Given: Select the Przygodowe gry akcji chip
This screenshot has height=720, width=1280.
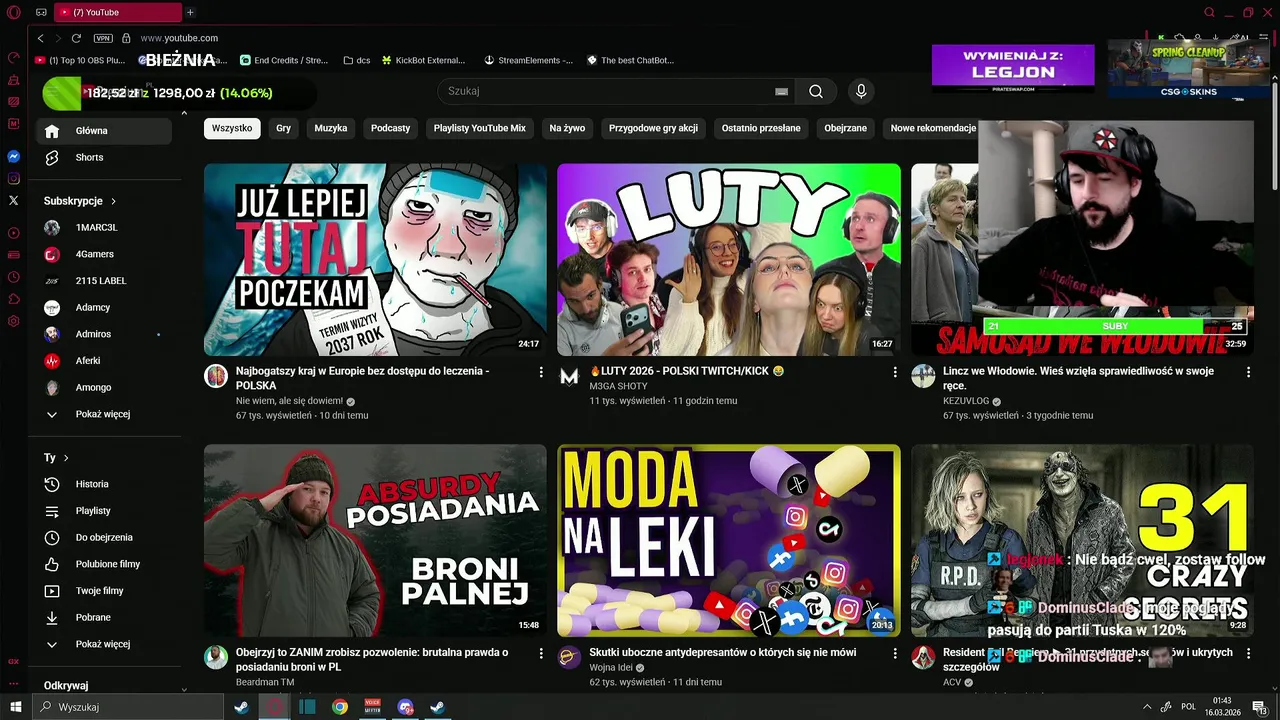Looking at the screenshot, I should 653,128.
